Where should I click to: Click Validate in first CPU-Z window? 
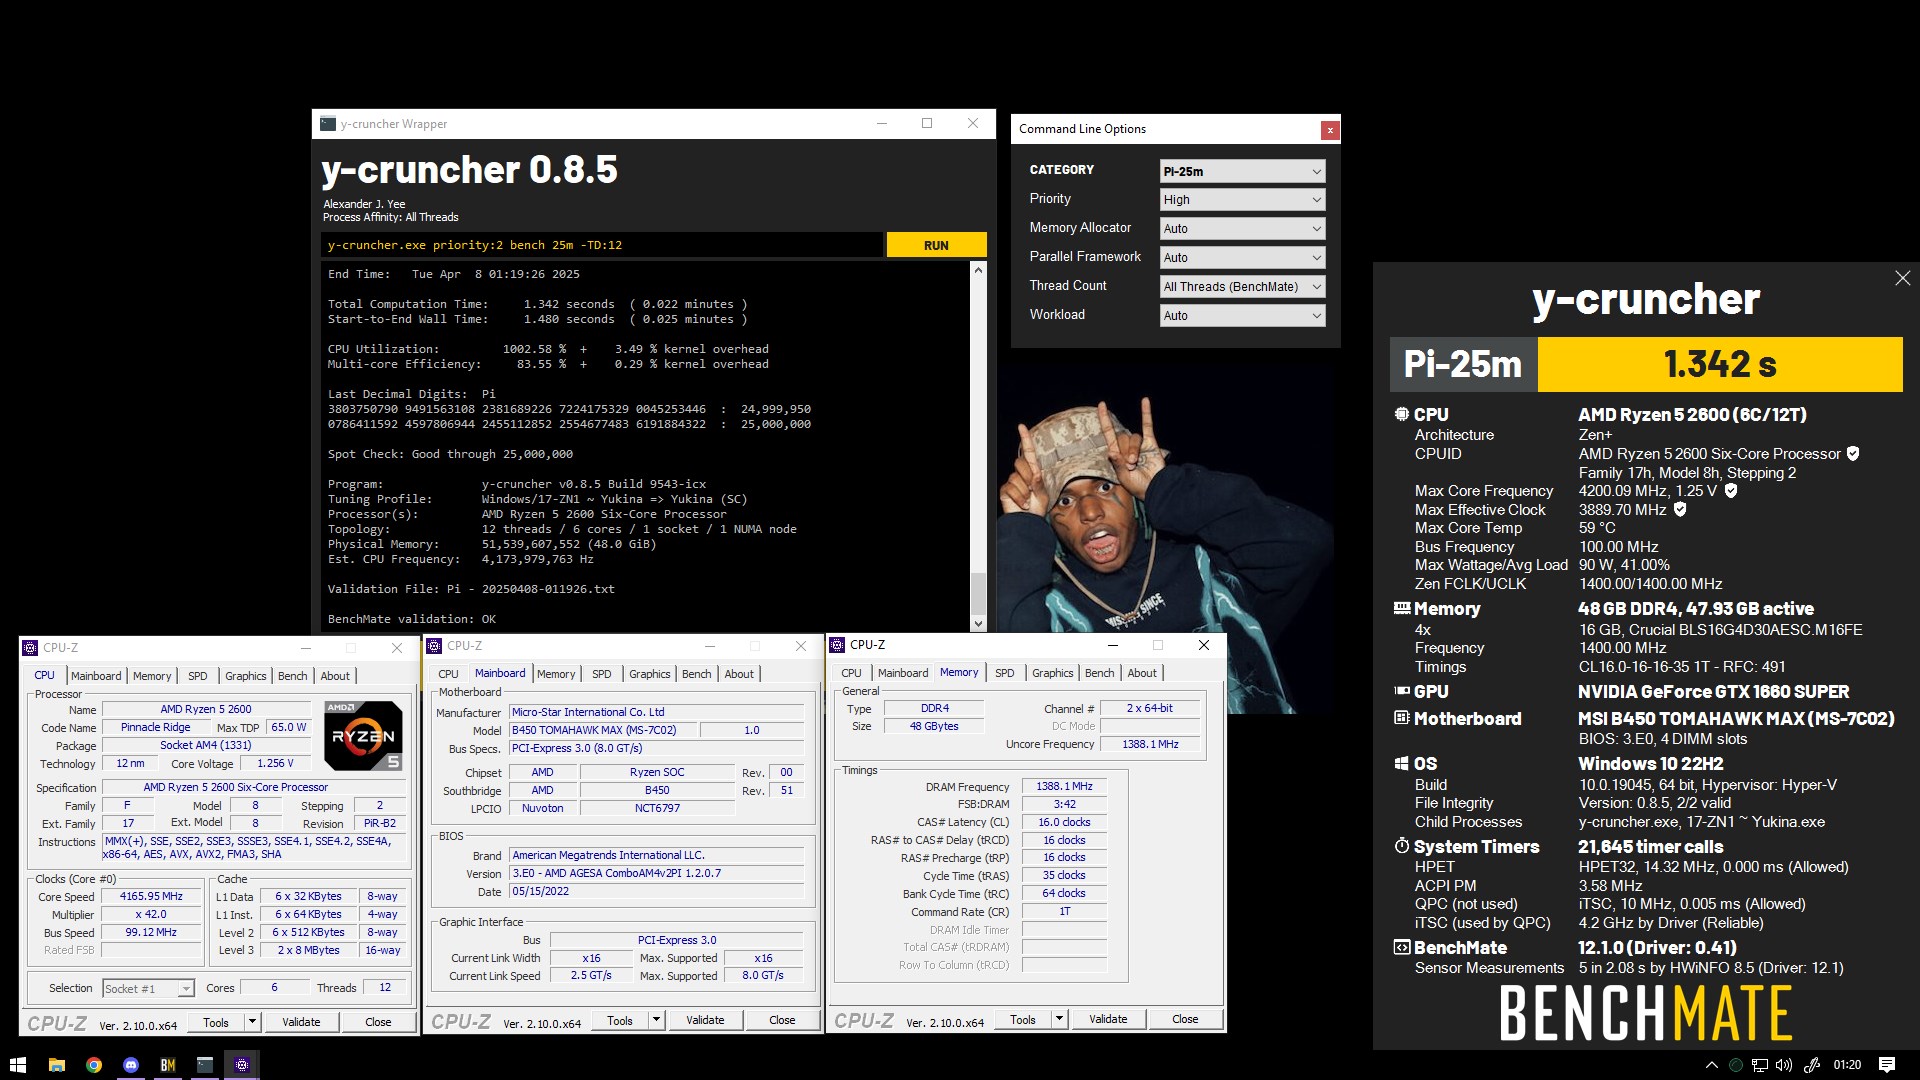pos(301,1022)
